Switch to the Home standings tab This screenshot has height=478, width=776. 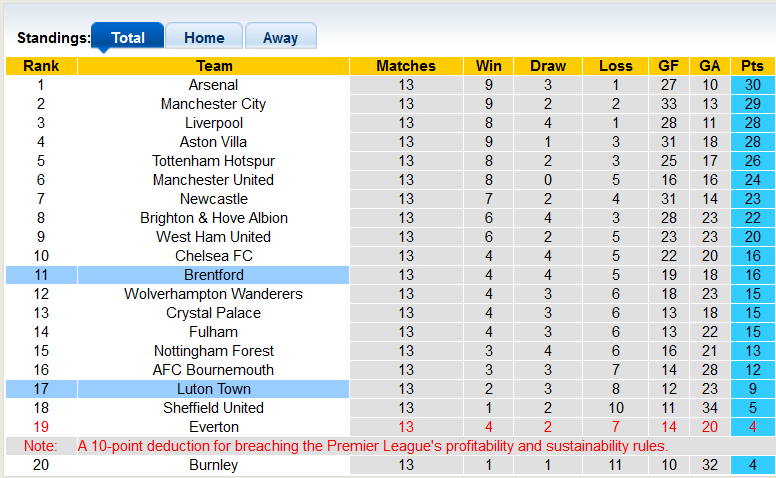[204, 38]
